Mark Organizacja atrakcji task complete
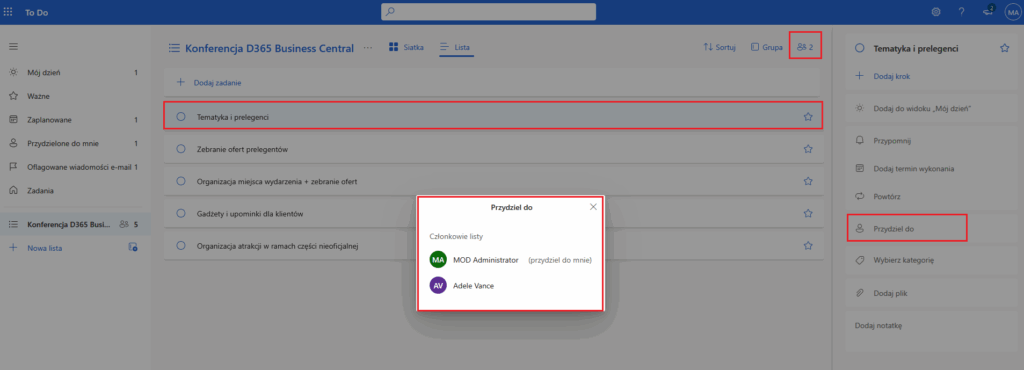 181,245
